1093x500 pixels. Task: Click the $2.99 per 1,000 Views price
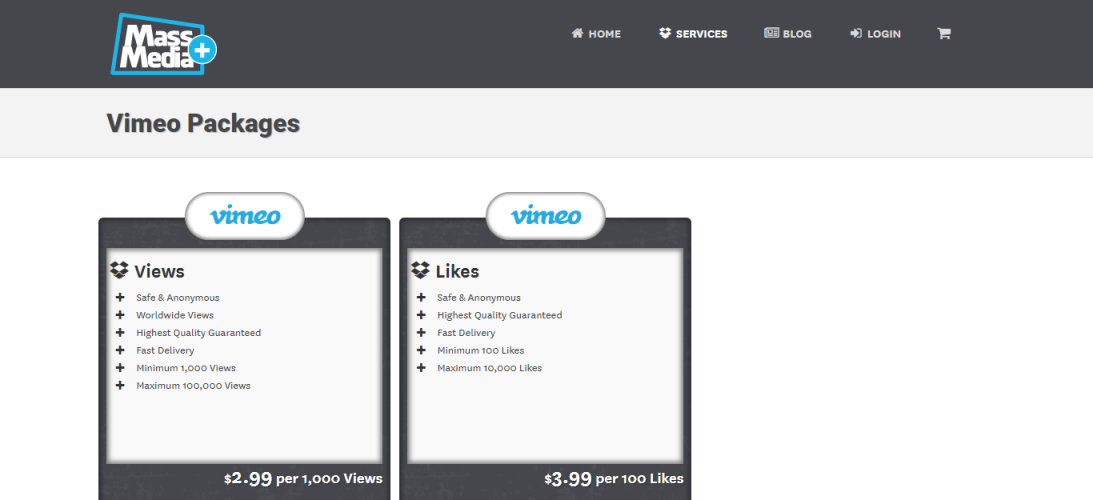tap(303, 478)
